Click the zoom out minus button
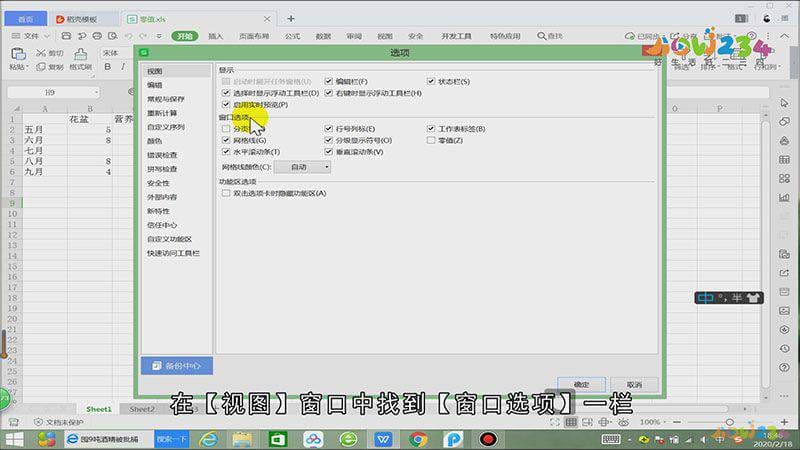The image size is (800, 450). (677, 422)
